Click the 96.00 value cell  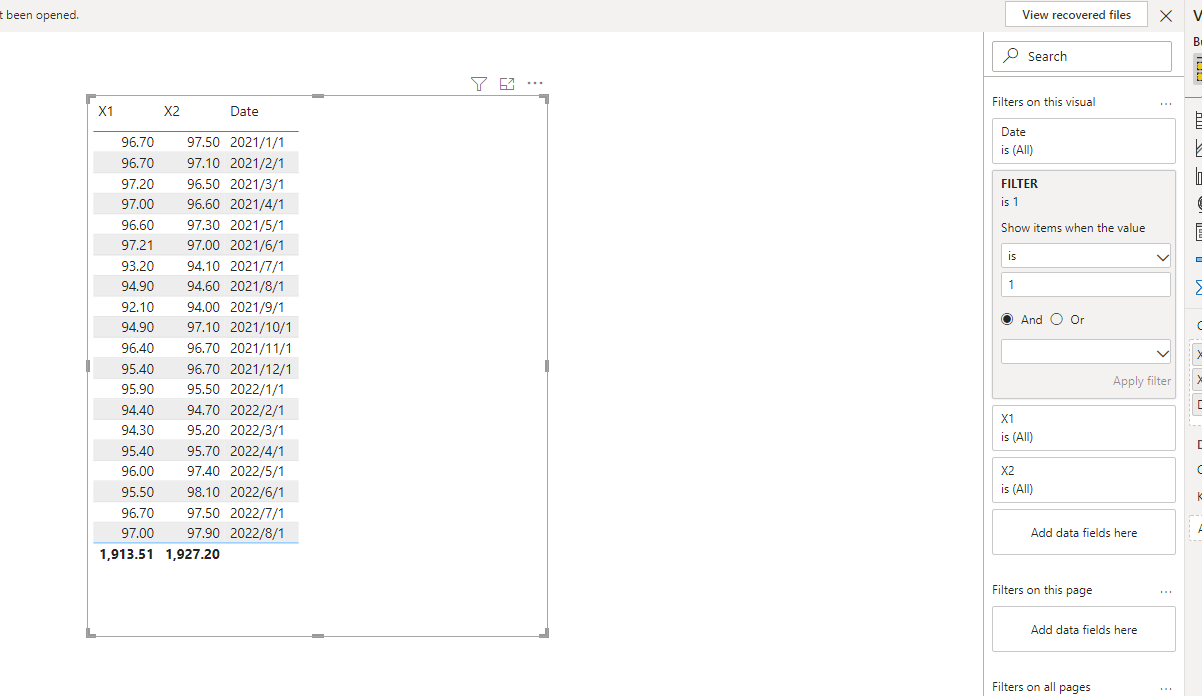[x=138, y=471]
